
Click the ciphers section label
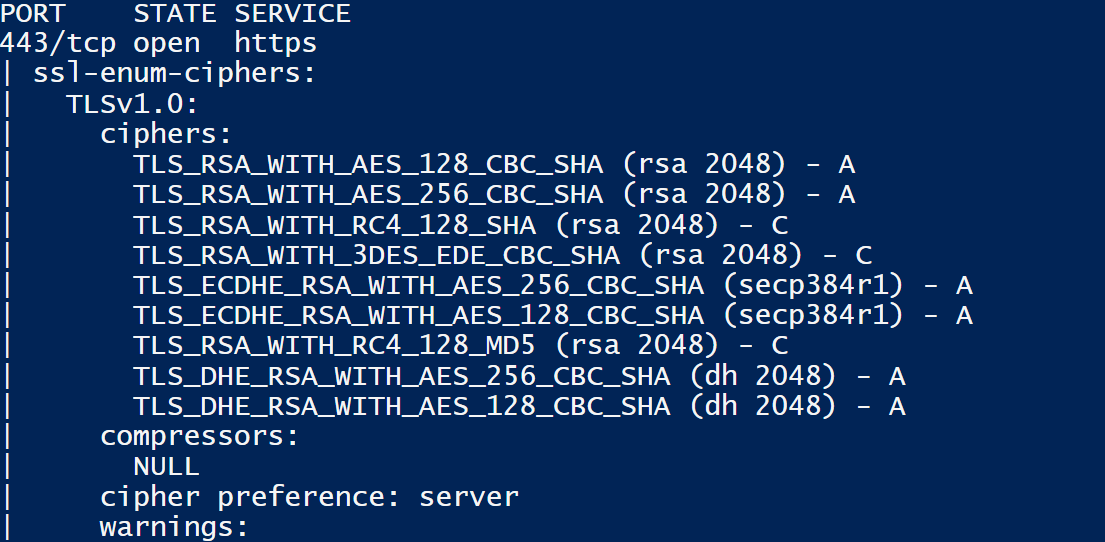click(166, 134)
